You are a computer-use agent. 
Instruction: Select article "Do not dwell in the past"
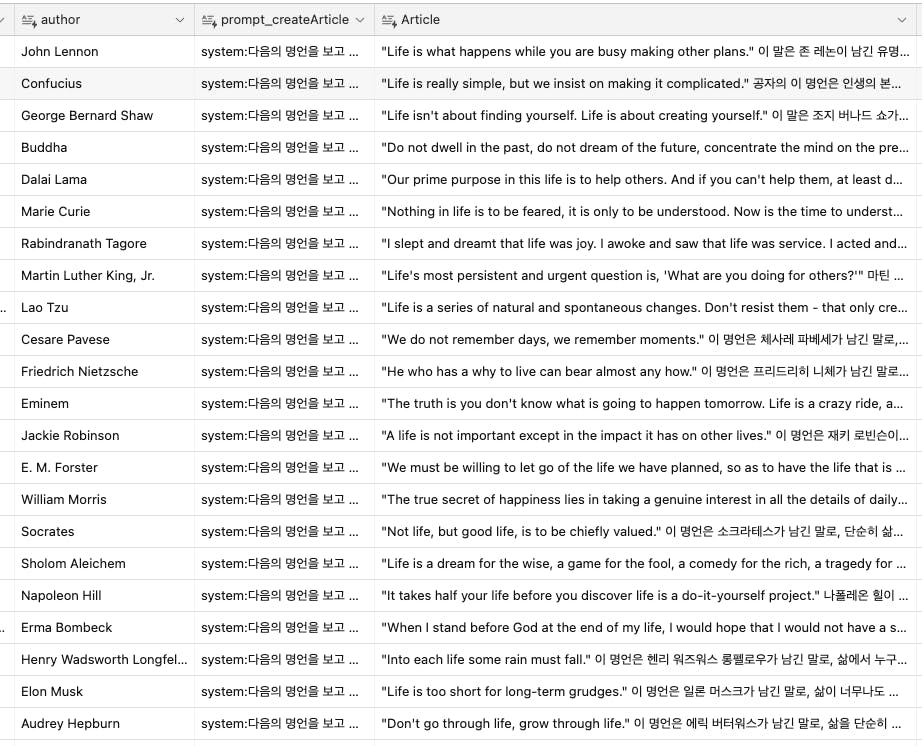point(647,148)
